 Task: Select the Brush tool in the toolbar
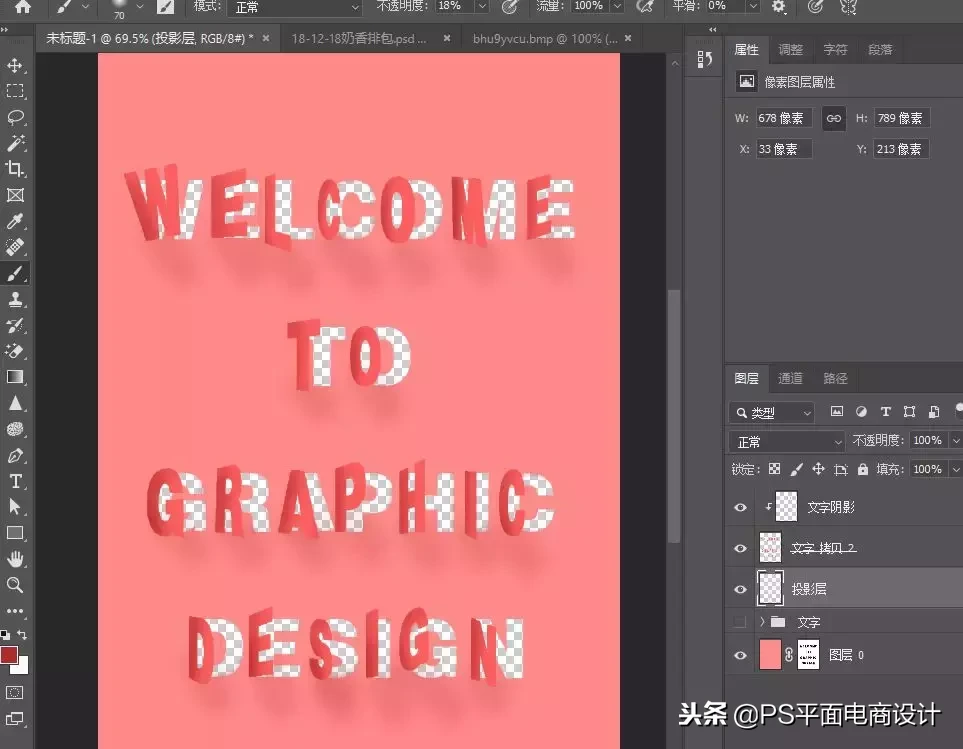tap(15, 273)
